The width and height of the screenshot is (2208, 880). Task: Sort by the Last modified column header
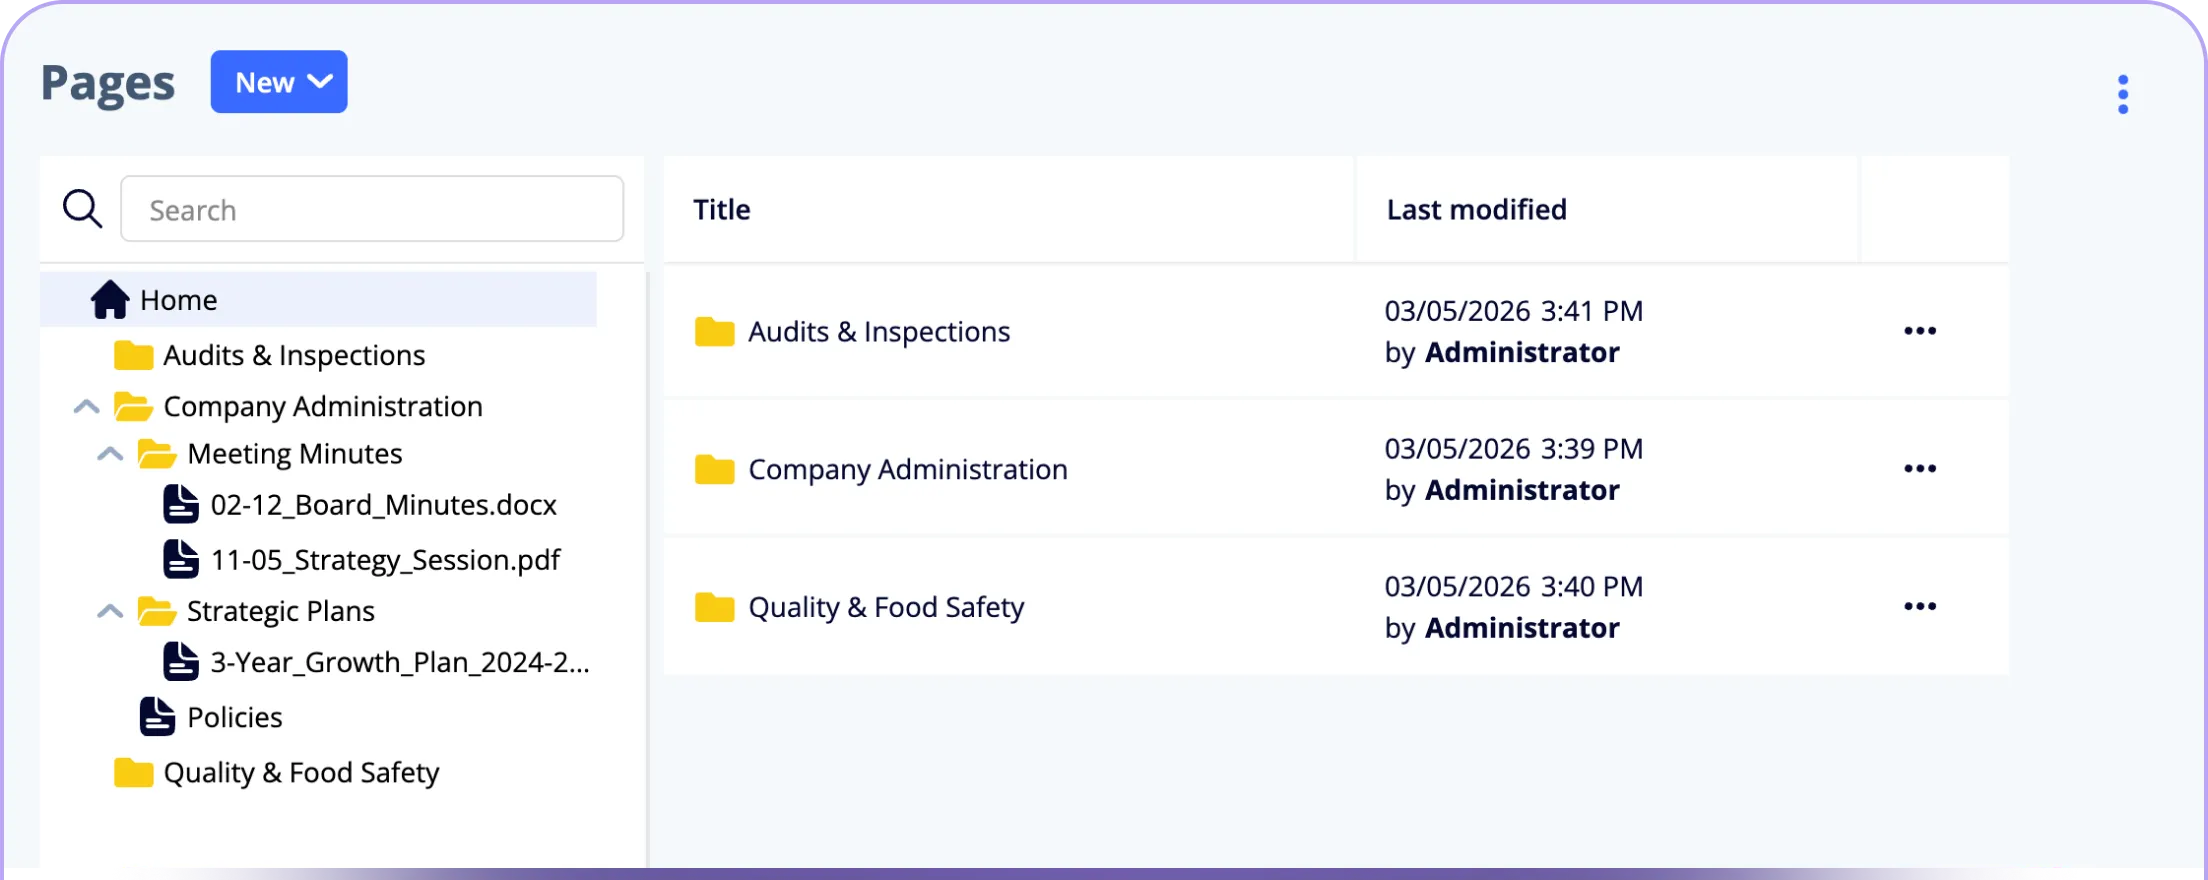(x=1476, y=209)
